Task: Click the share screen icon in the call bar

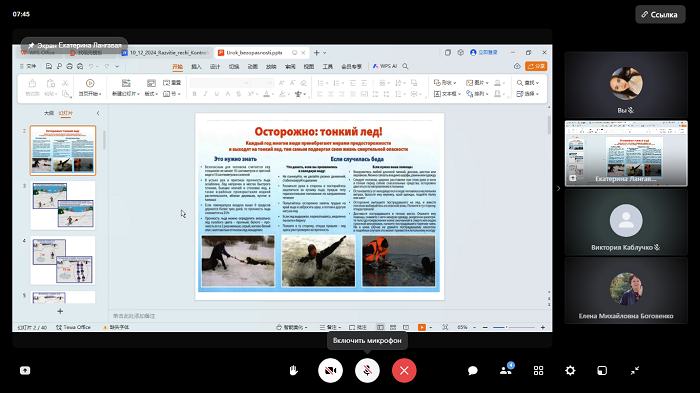Action: 25,370
